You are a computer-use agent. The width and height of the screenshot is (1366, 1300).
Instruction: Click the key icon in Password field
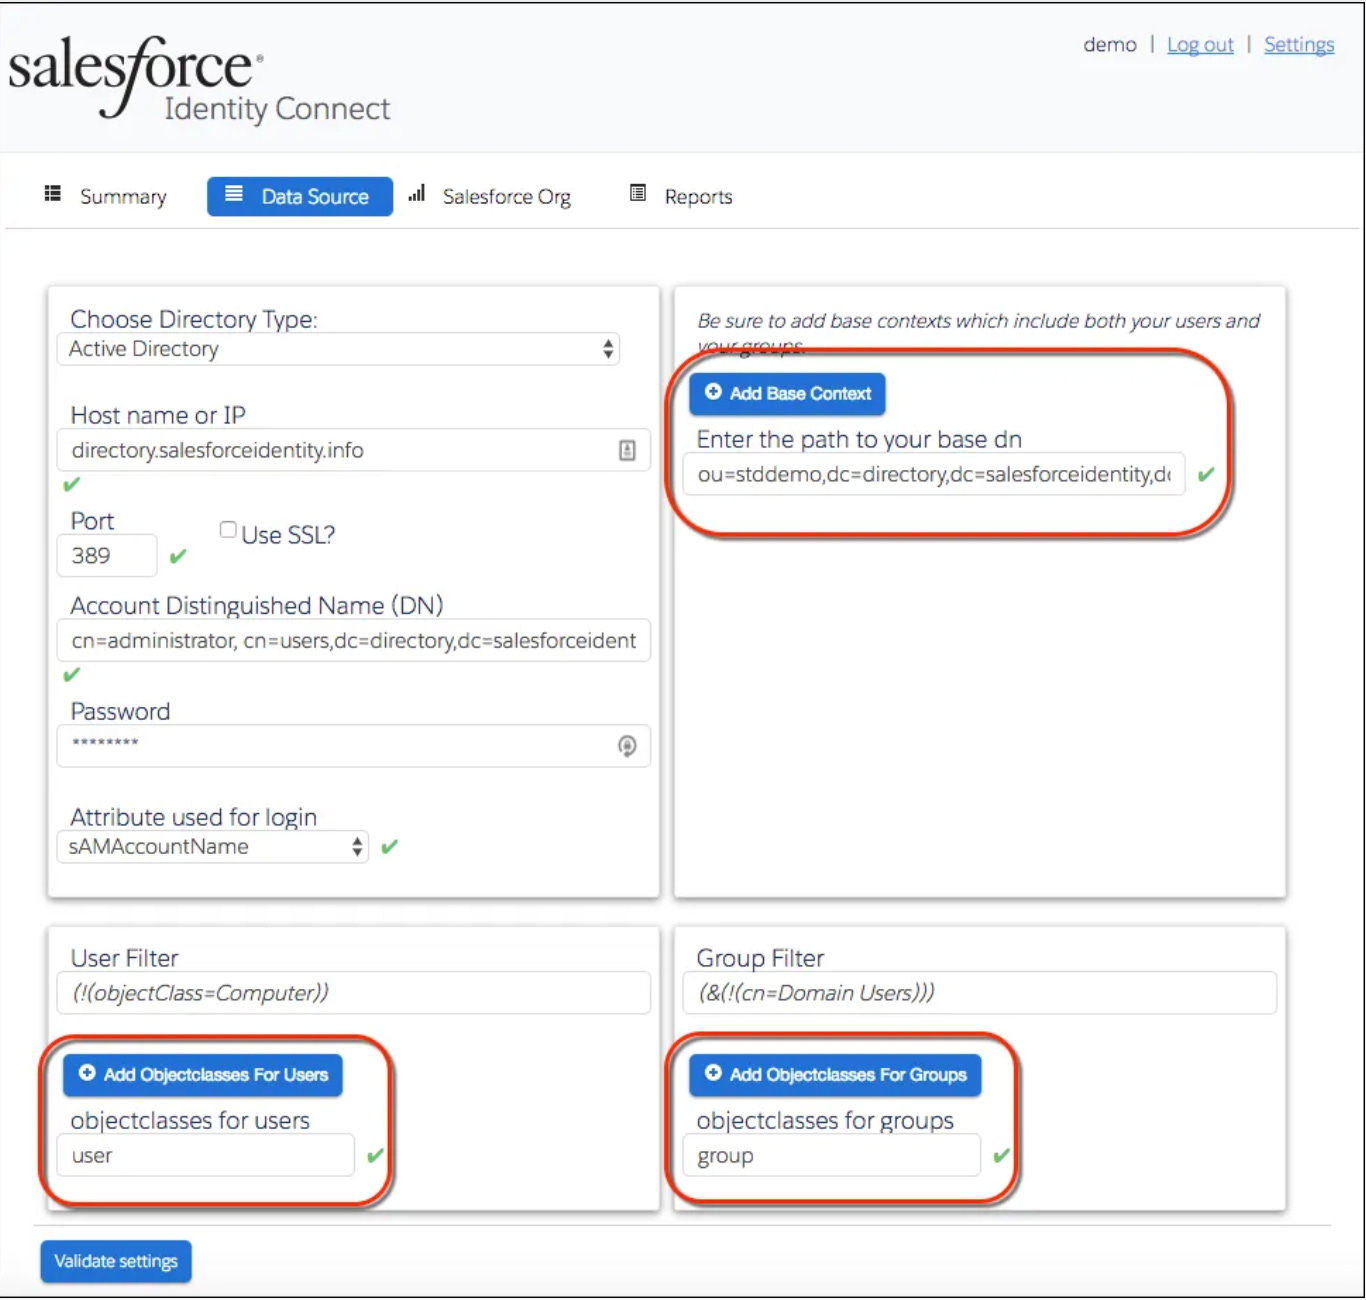tap(627, 746)
